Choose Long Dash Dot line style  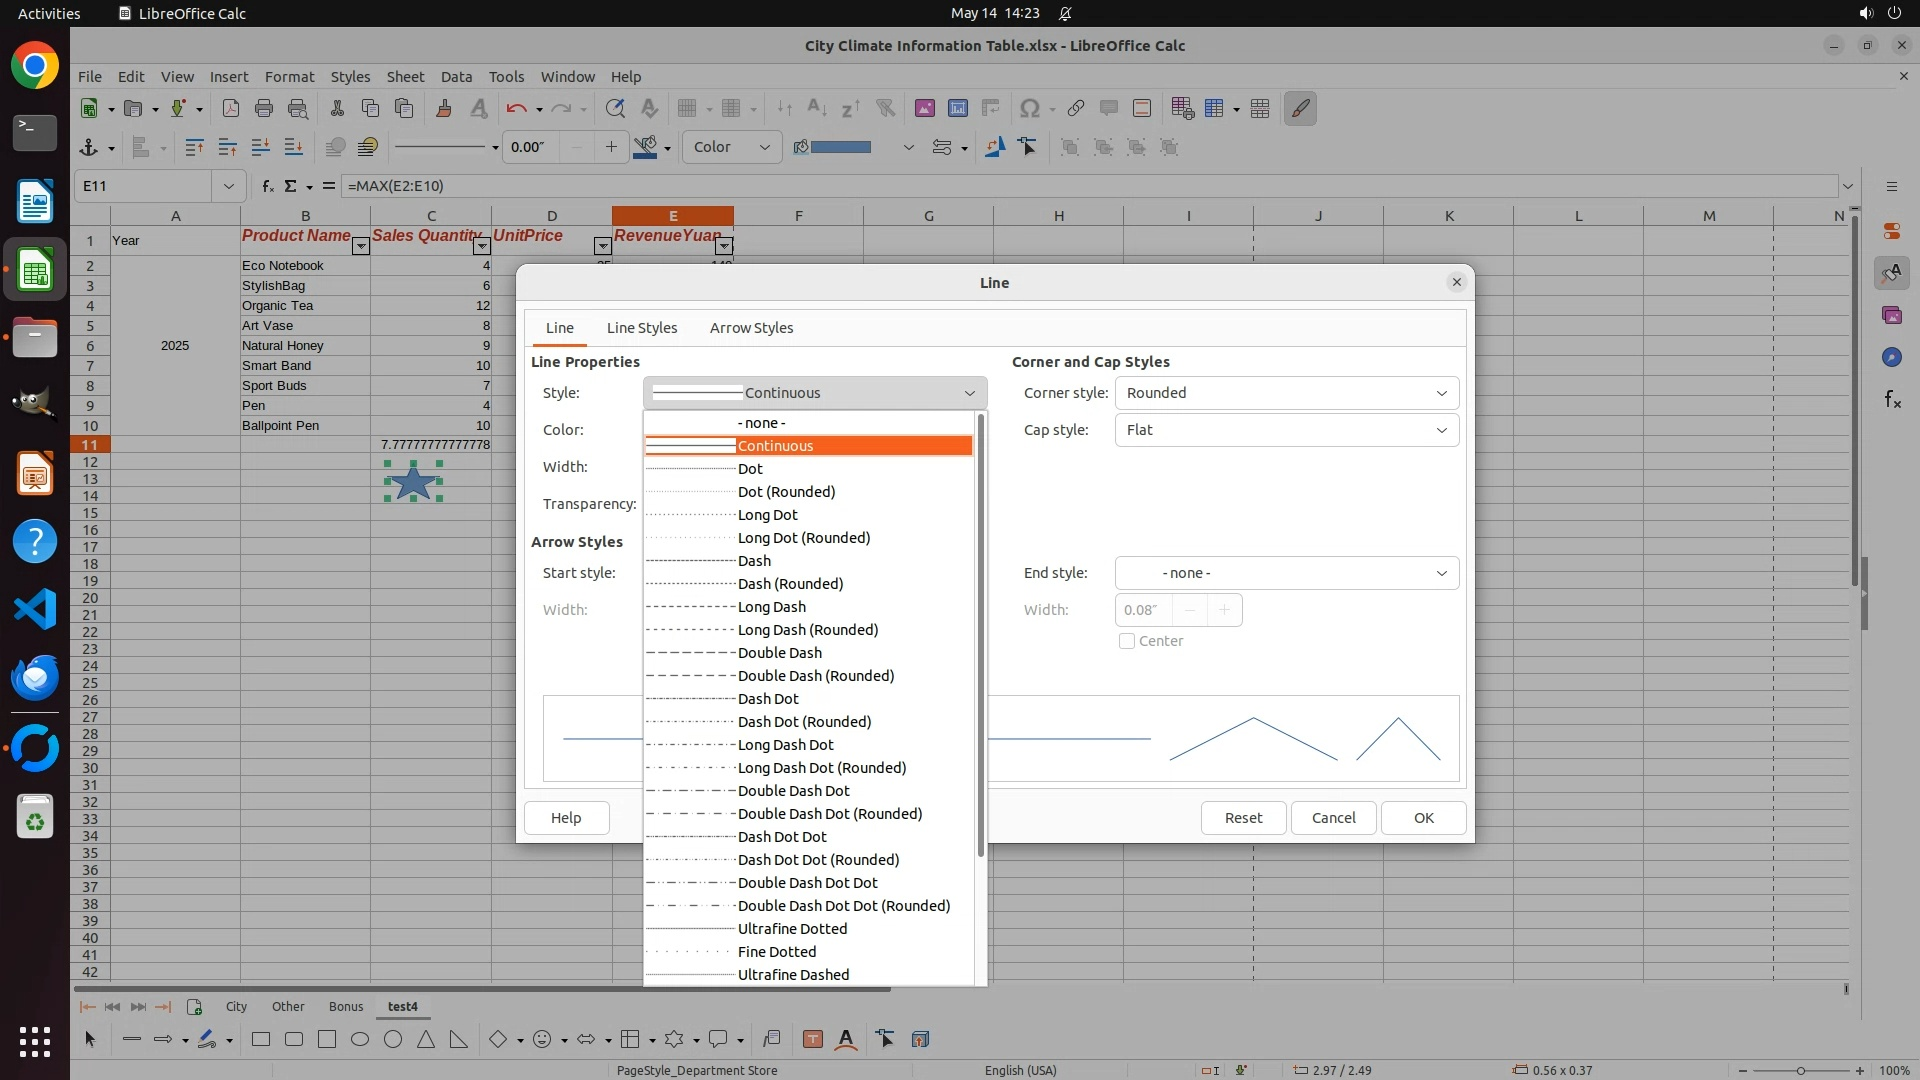(785, 745)
